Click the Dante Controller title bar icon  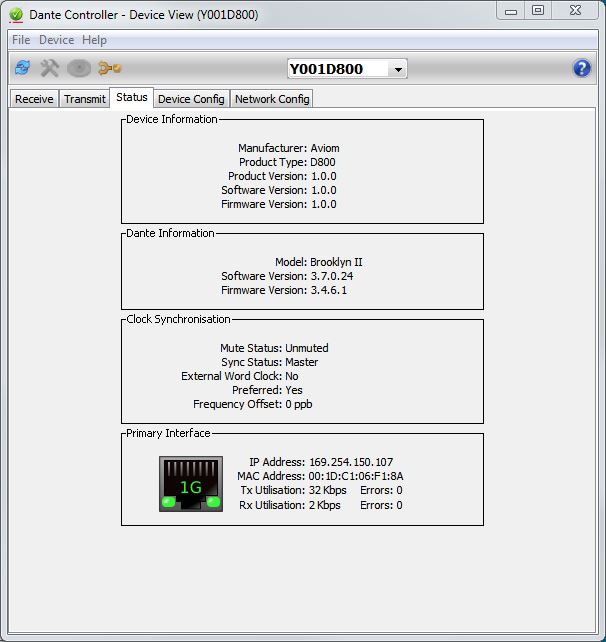[15, 14]
